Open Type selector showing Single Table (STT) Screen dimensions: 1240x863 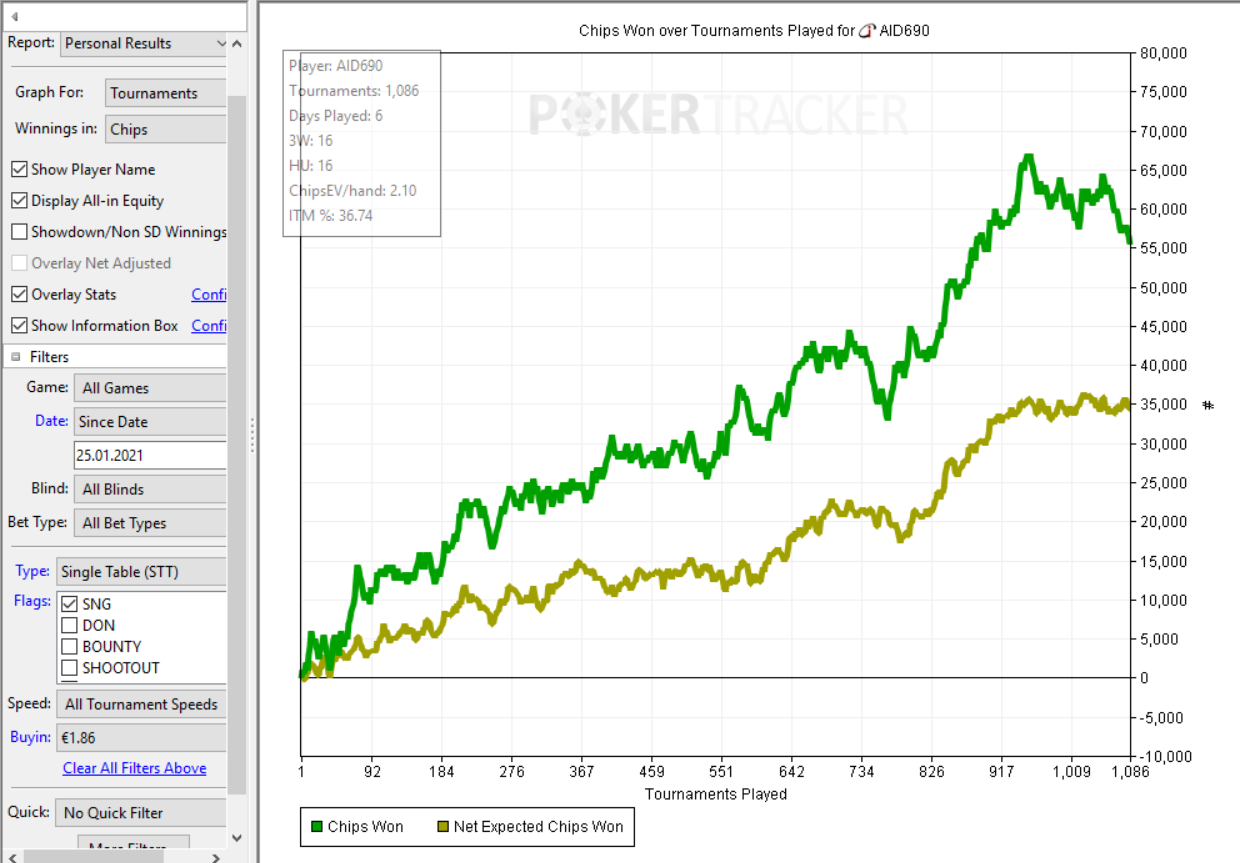141,572
